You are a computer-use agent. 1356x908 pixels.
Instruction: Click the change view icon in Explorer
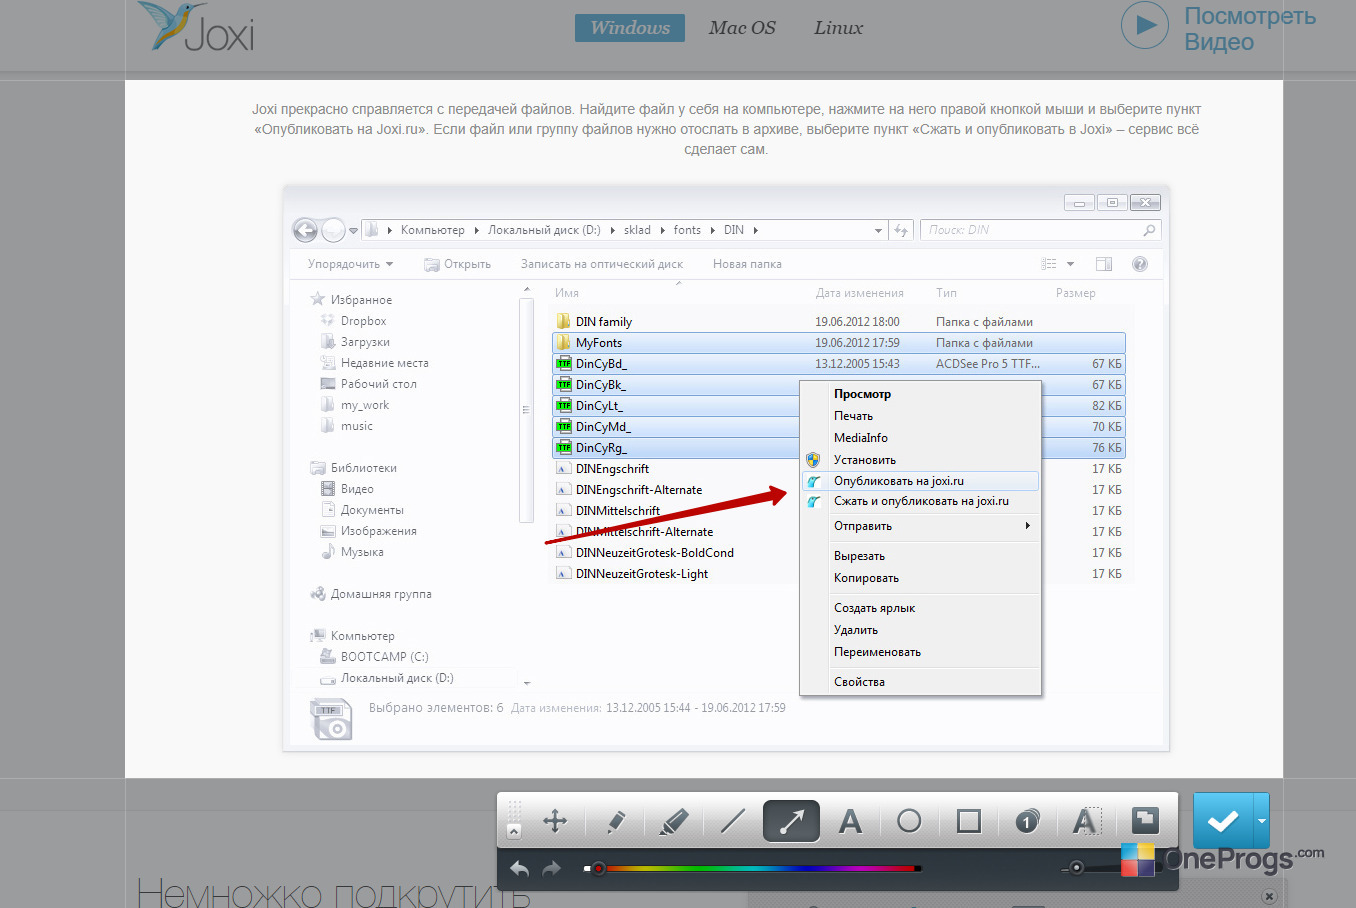pyautogui.click(x=1049, y=264)
